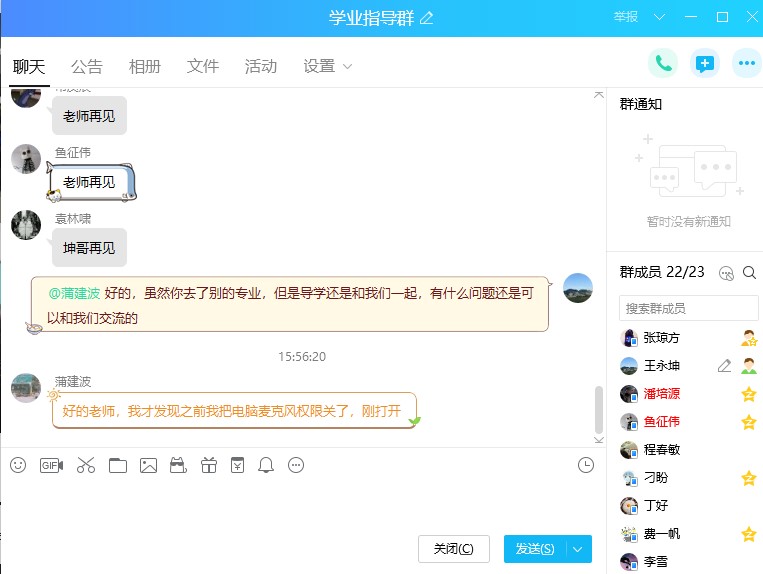Click the edit pencil beside group title
This screenshot has height=574, width=763.
pos(428,18)
